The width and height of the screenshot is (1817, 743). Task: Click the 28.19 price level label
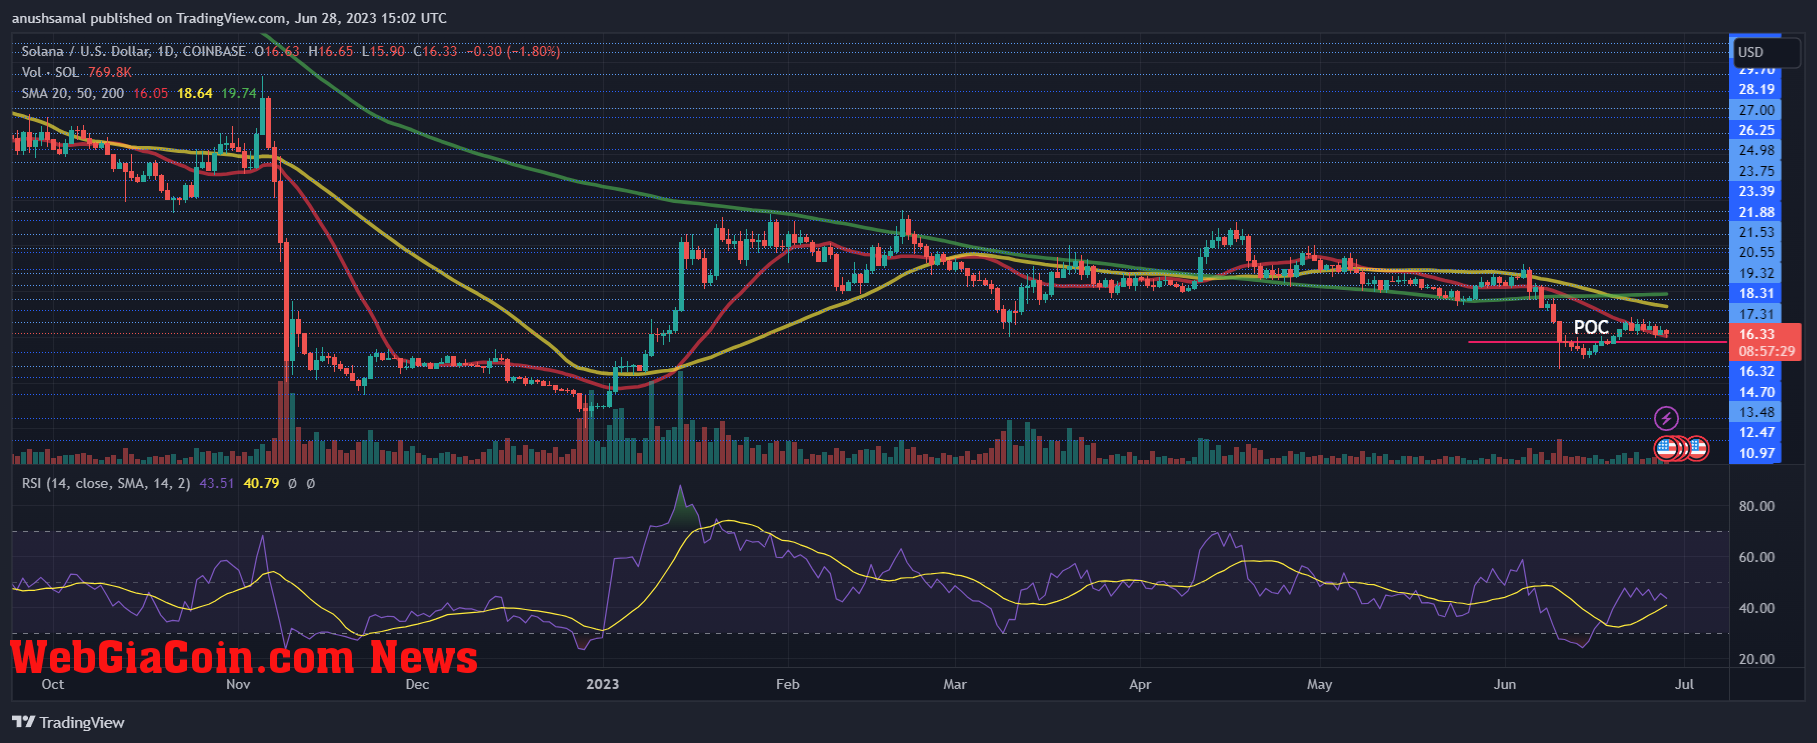pyautogui.click(x=1757, y=89)
